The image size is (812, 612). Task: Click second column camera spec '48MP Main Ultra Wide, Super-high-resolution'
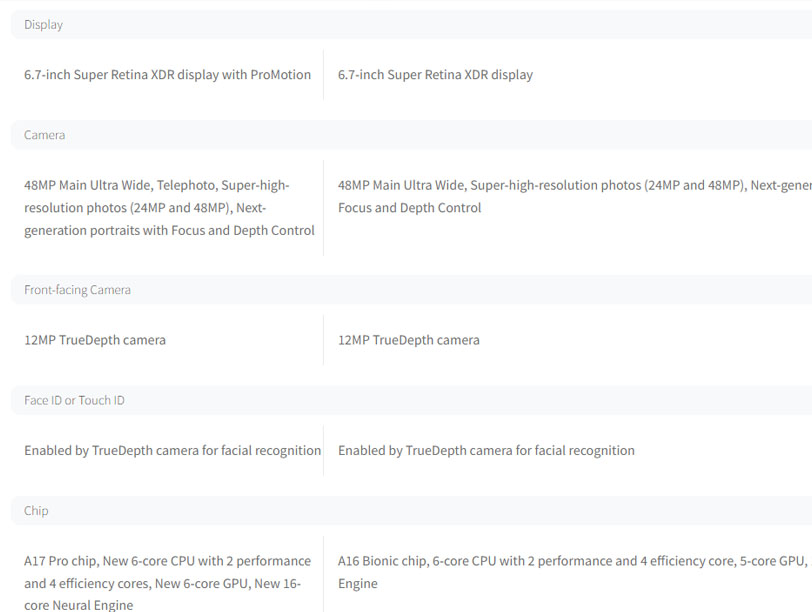[x=575, y=196]
